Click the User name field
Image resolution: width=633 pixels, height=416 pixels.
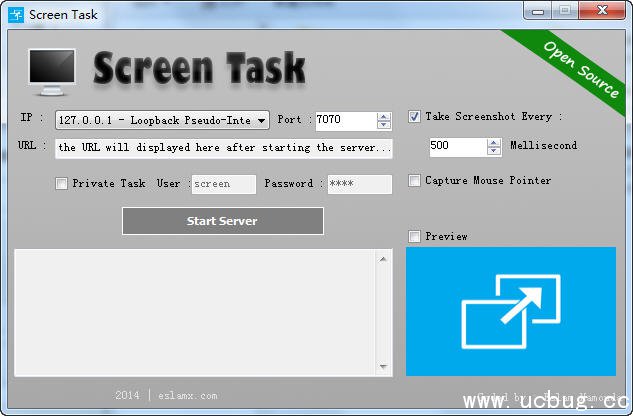point(223,184)
